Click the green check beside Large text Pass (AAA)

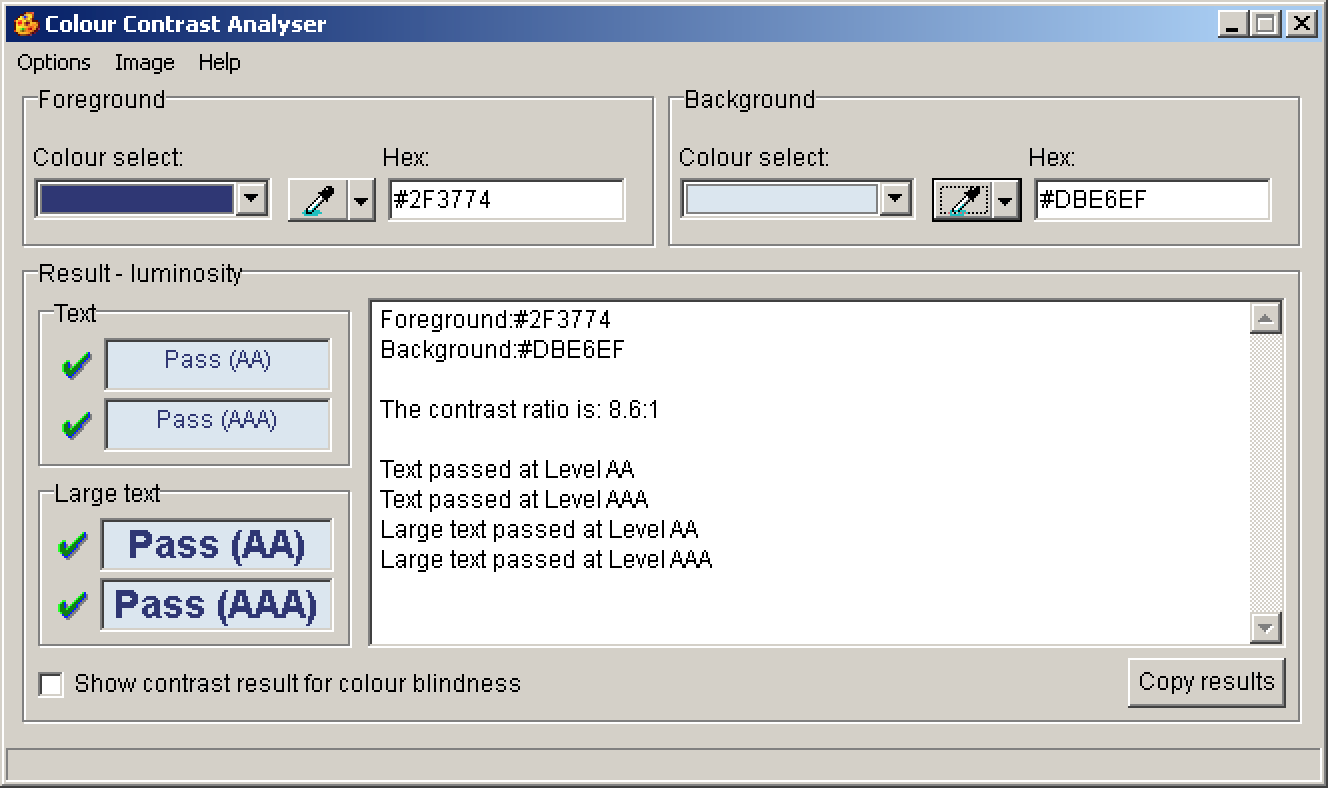[72, 604]
